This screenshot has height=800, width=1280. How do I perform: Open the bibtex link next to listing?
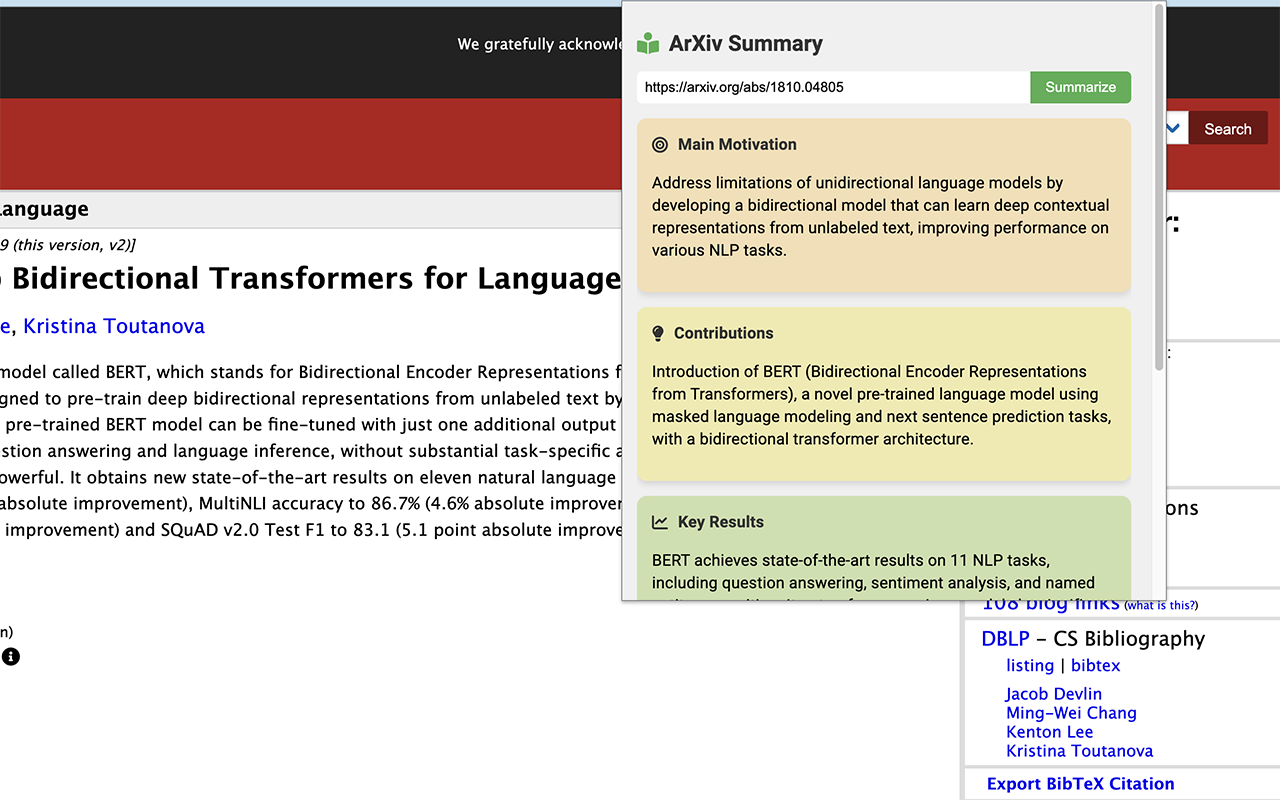(x=1095, y=665)
